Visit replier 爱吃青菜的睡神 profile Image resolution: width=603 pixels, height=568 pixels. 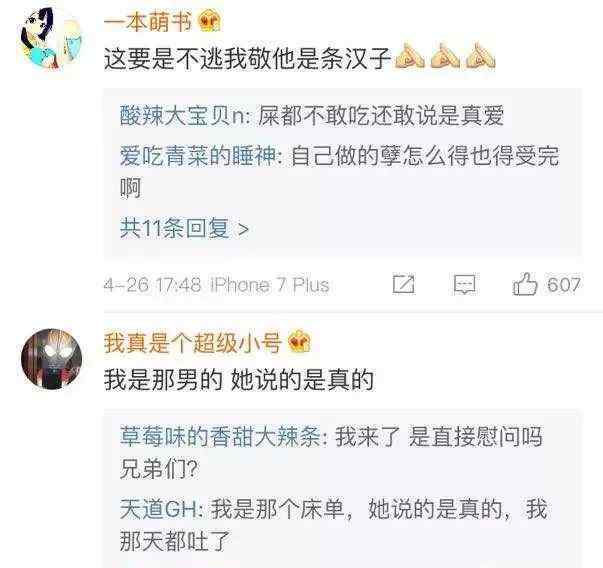pyautogui.click(x=198, y=157)
